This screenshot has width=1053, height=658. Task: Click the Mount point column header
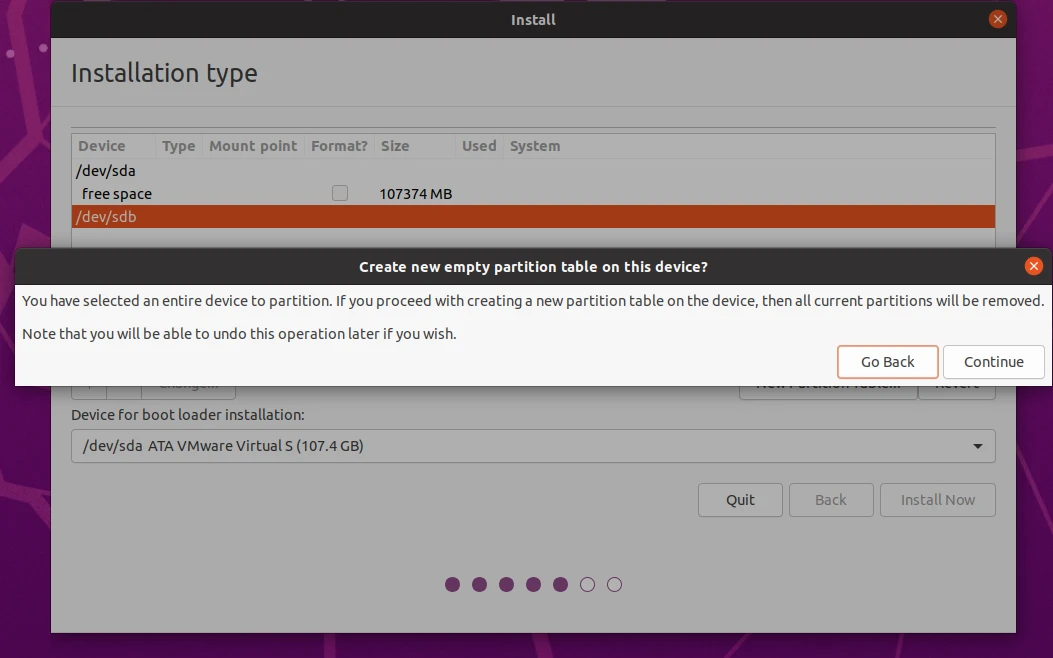(253, 146)
